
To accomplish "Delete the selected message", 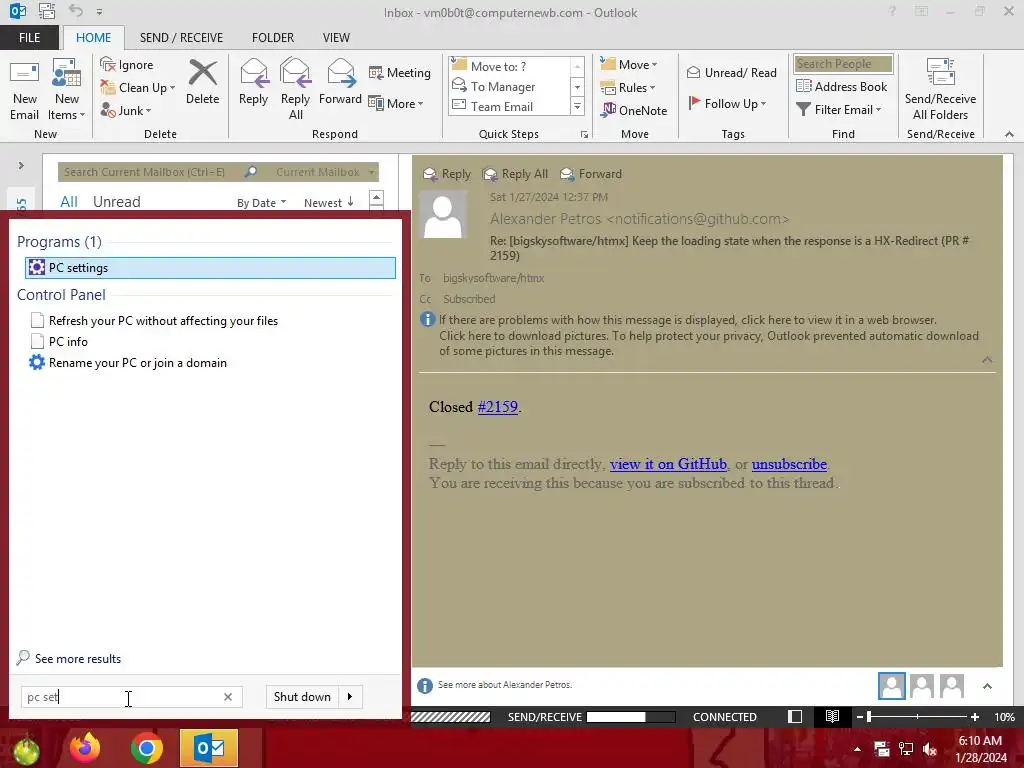I will coord(202,82).
